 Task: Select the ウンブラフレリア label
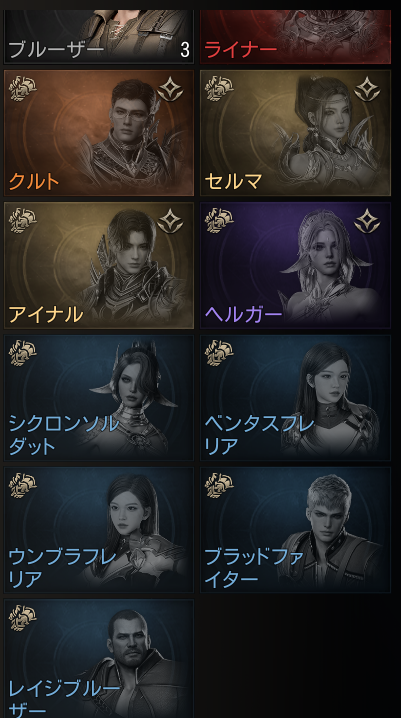(x=62, y=567)
